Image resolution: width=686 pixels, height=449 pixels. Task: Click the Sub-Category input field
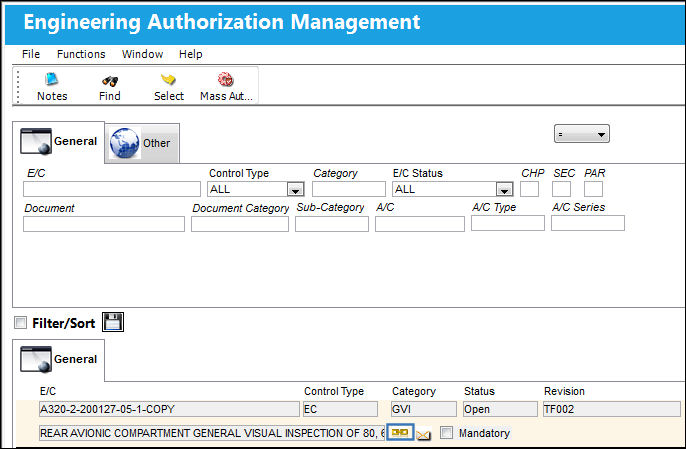pos(332,224)
